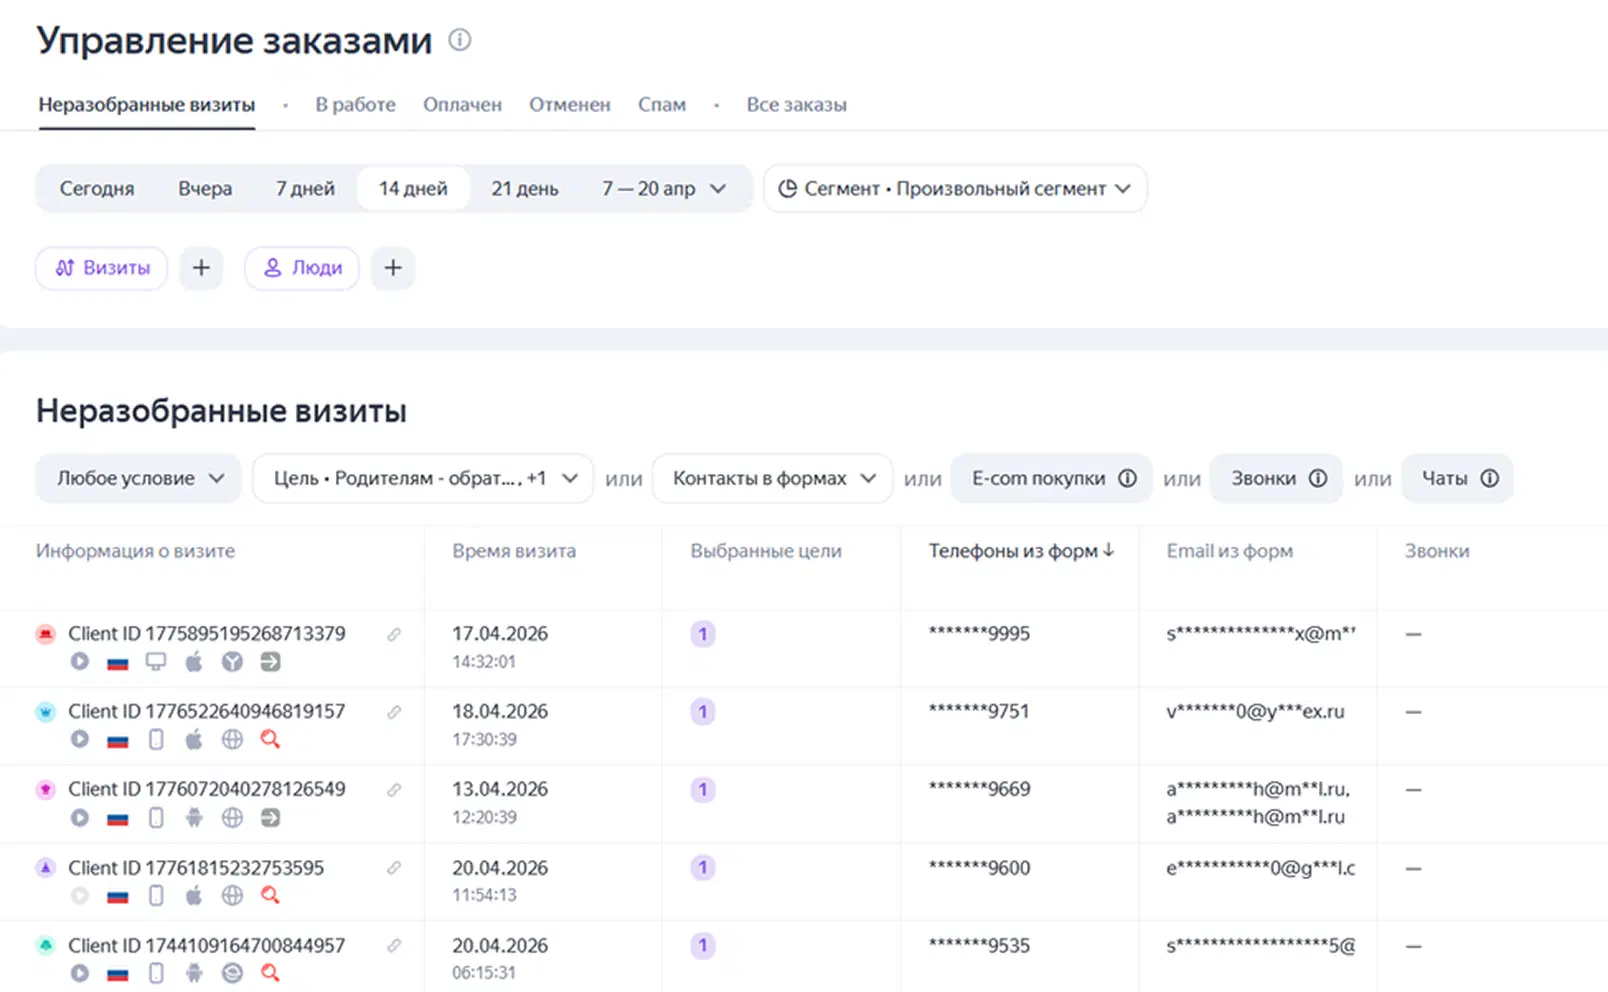The image size is (1608, 992).
Task: Click red search source icon for Client ID 17761815232753595
Action: [x=270, y=895]
